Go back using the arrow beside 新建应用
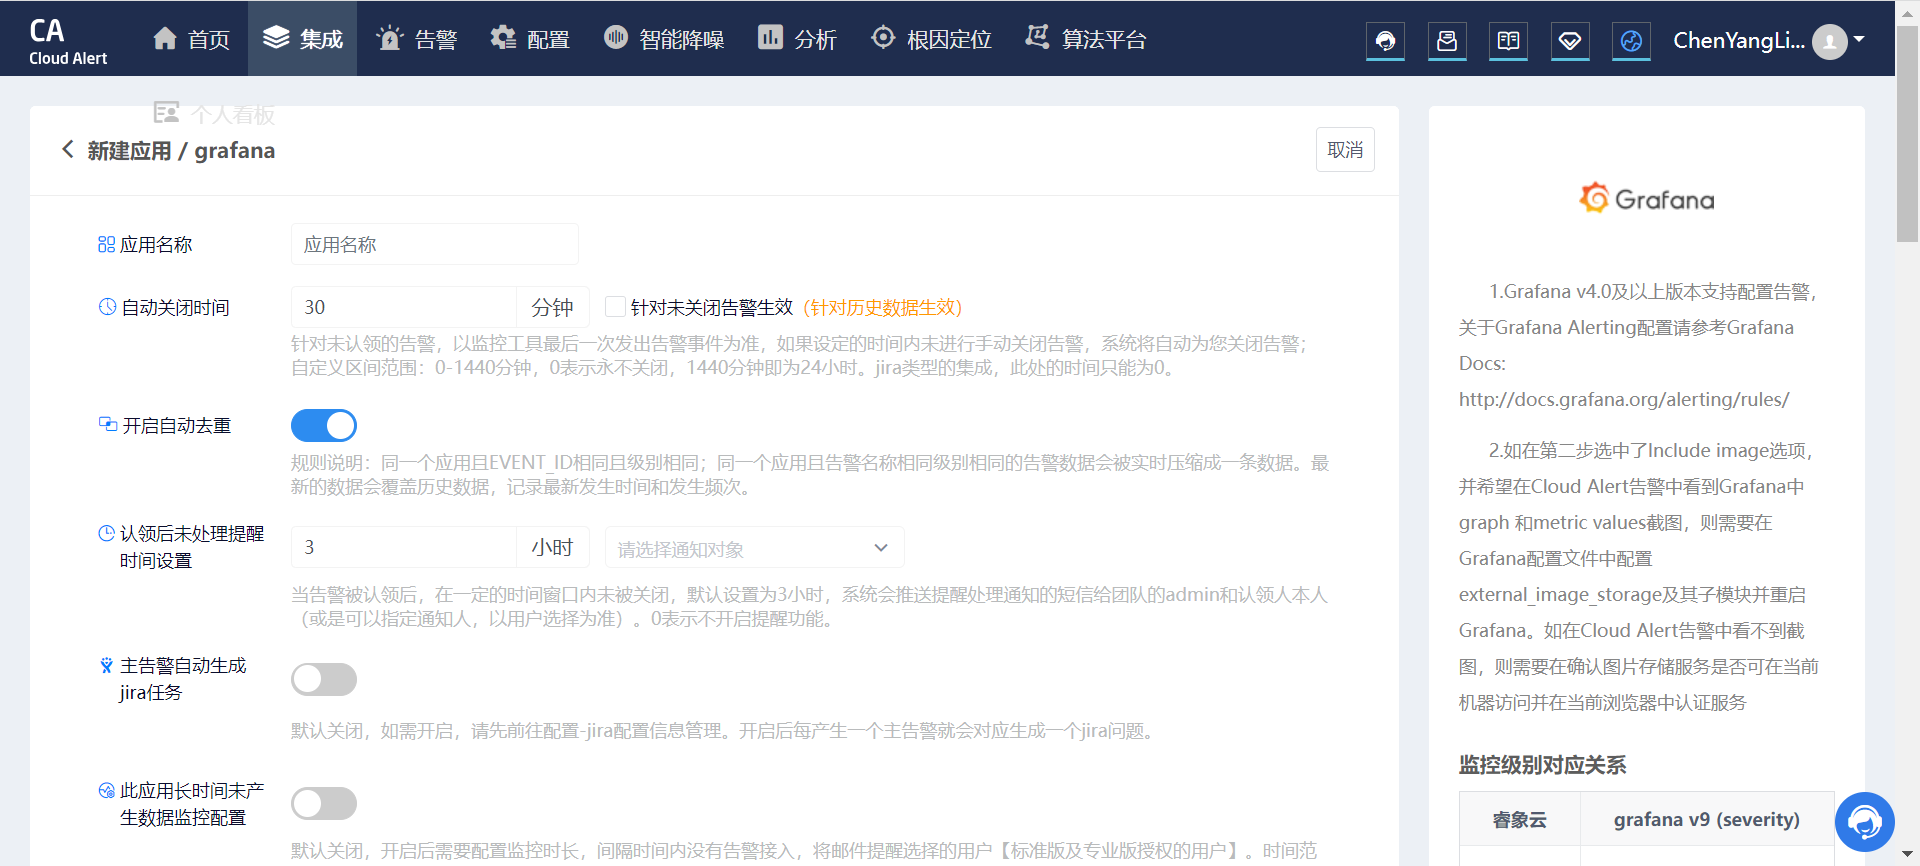 (68, 150)
